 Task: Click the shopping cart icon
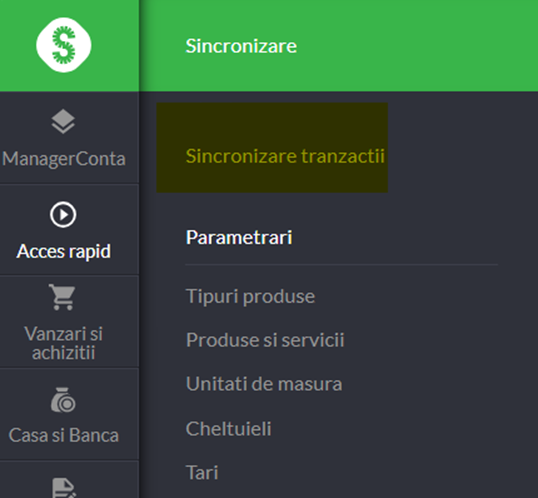click(x=62, y=297)
